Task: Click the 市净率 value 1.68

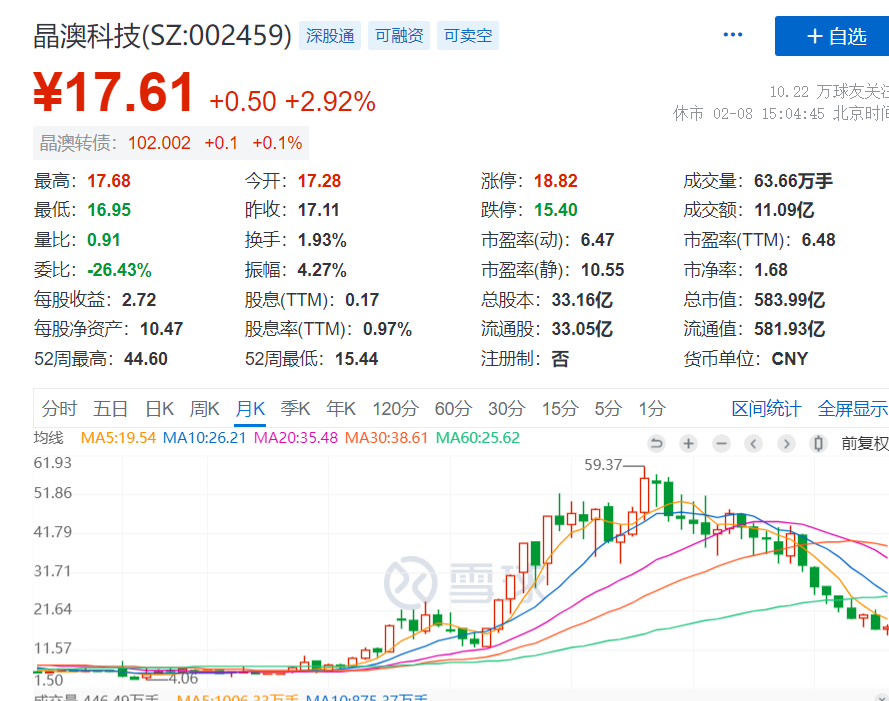Action: point(771,270)
